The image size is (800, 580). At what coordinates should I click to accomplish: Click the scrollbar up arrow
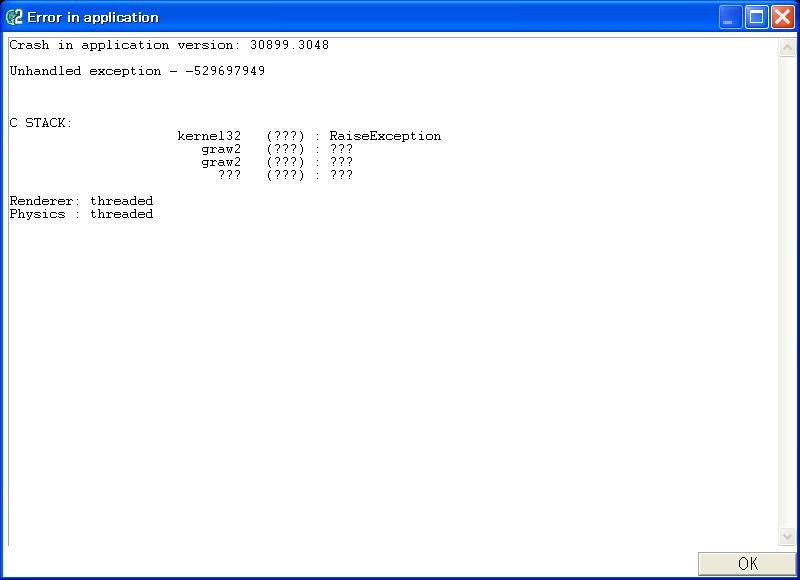pyautogui.click(x=787, y=47)
